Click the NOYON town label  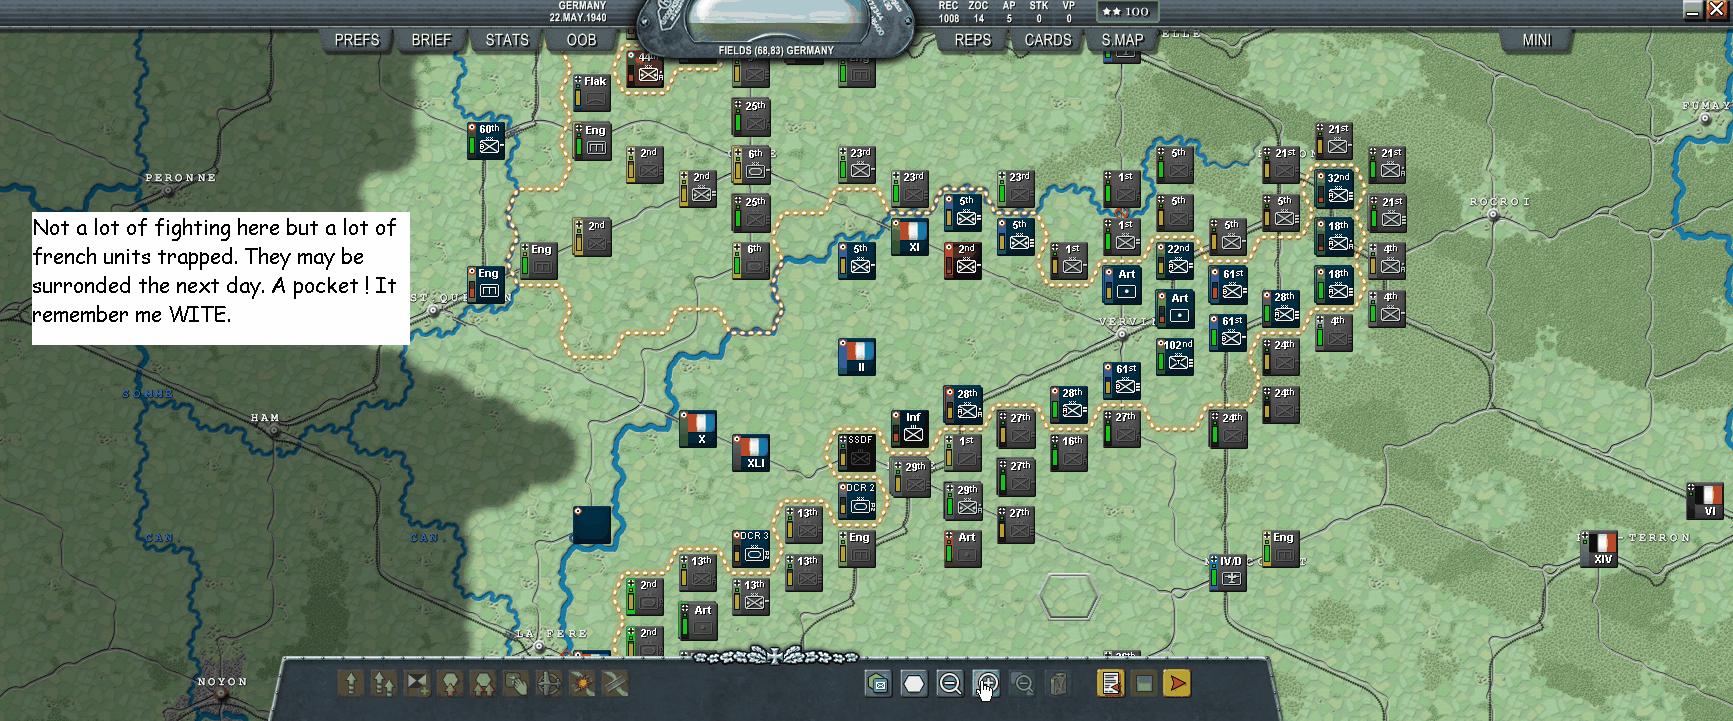click(x=222, y=682)
